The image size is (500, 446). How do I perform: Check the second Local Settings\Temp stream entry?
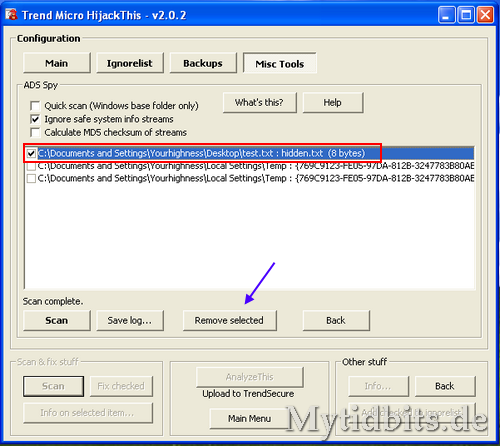31,166
